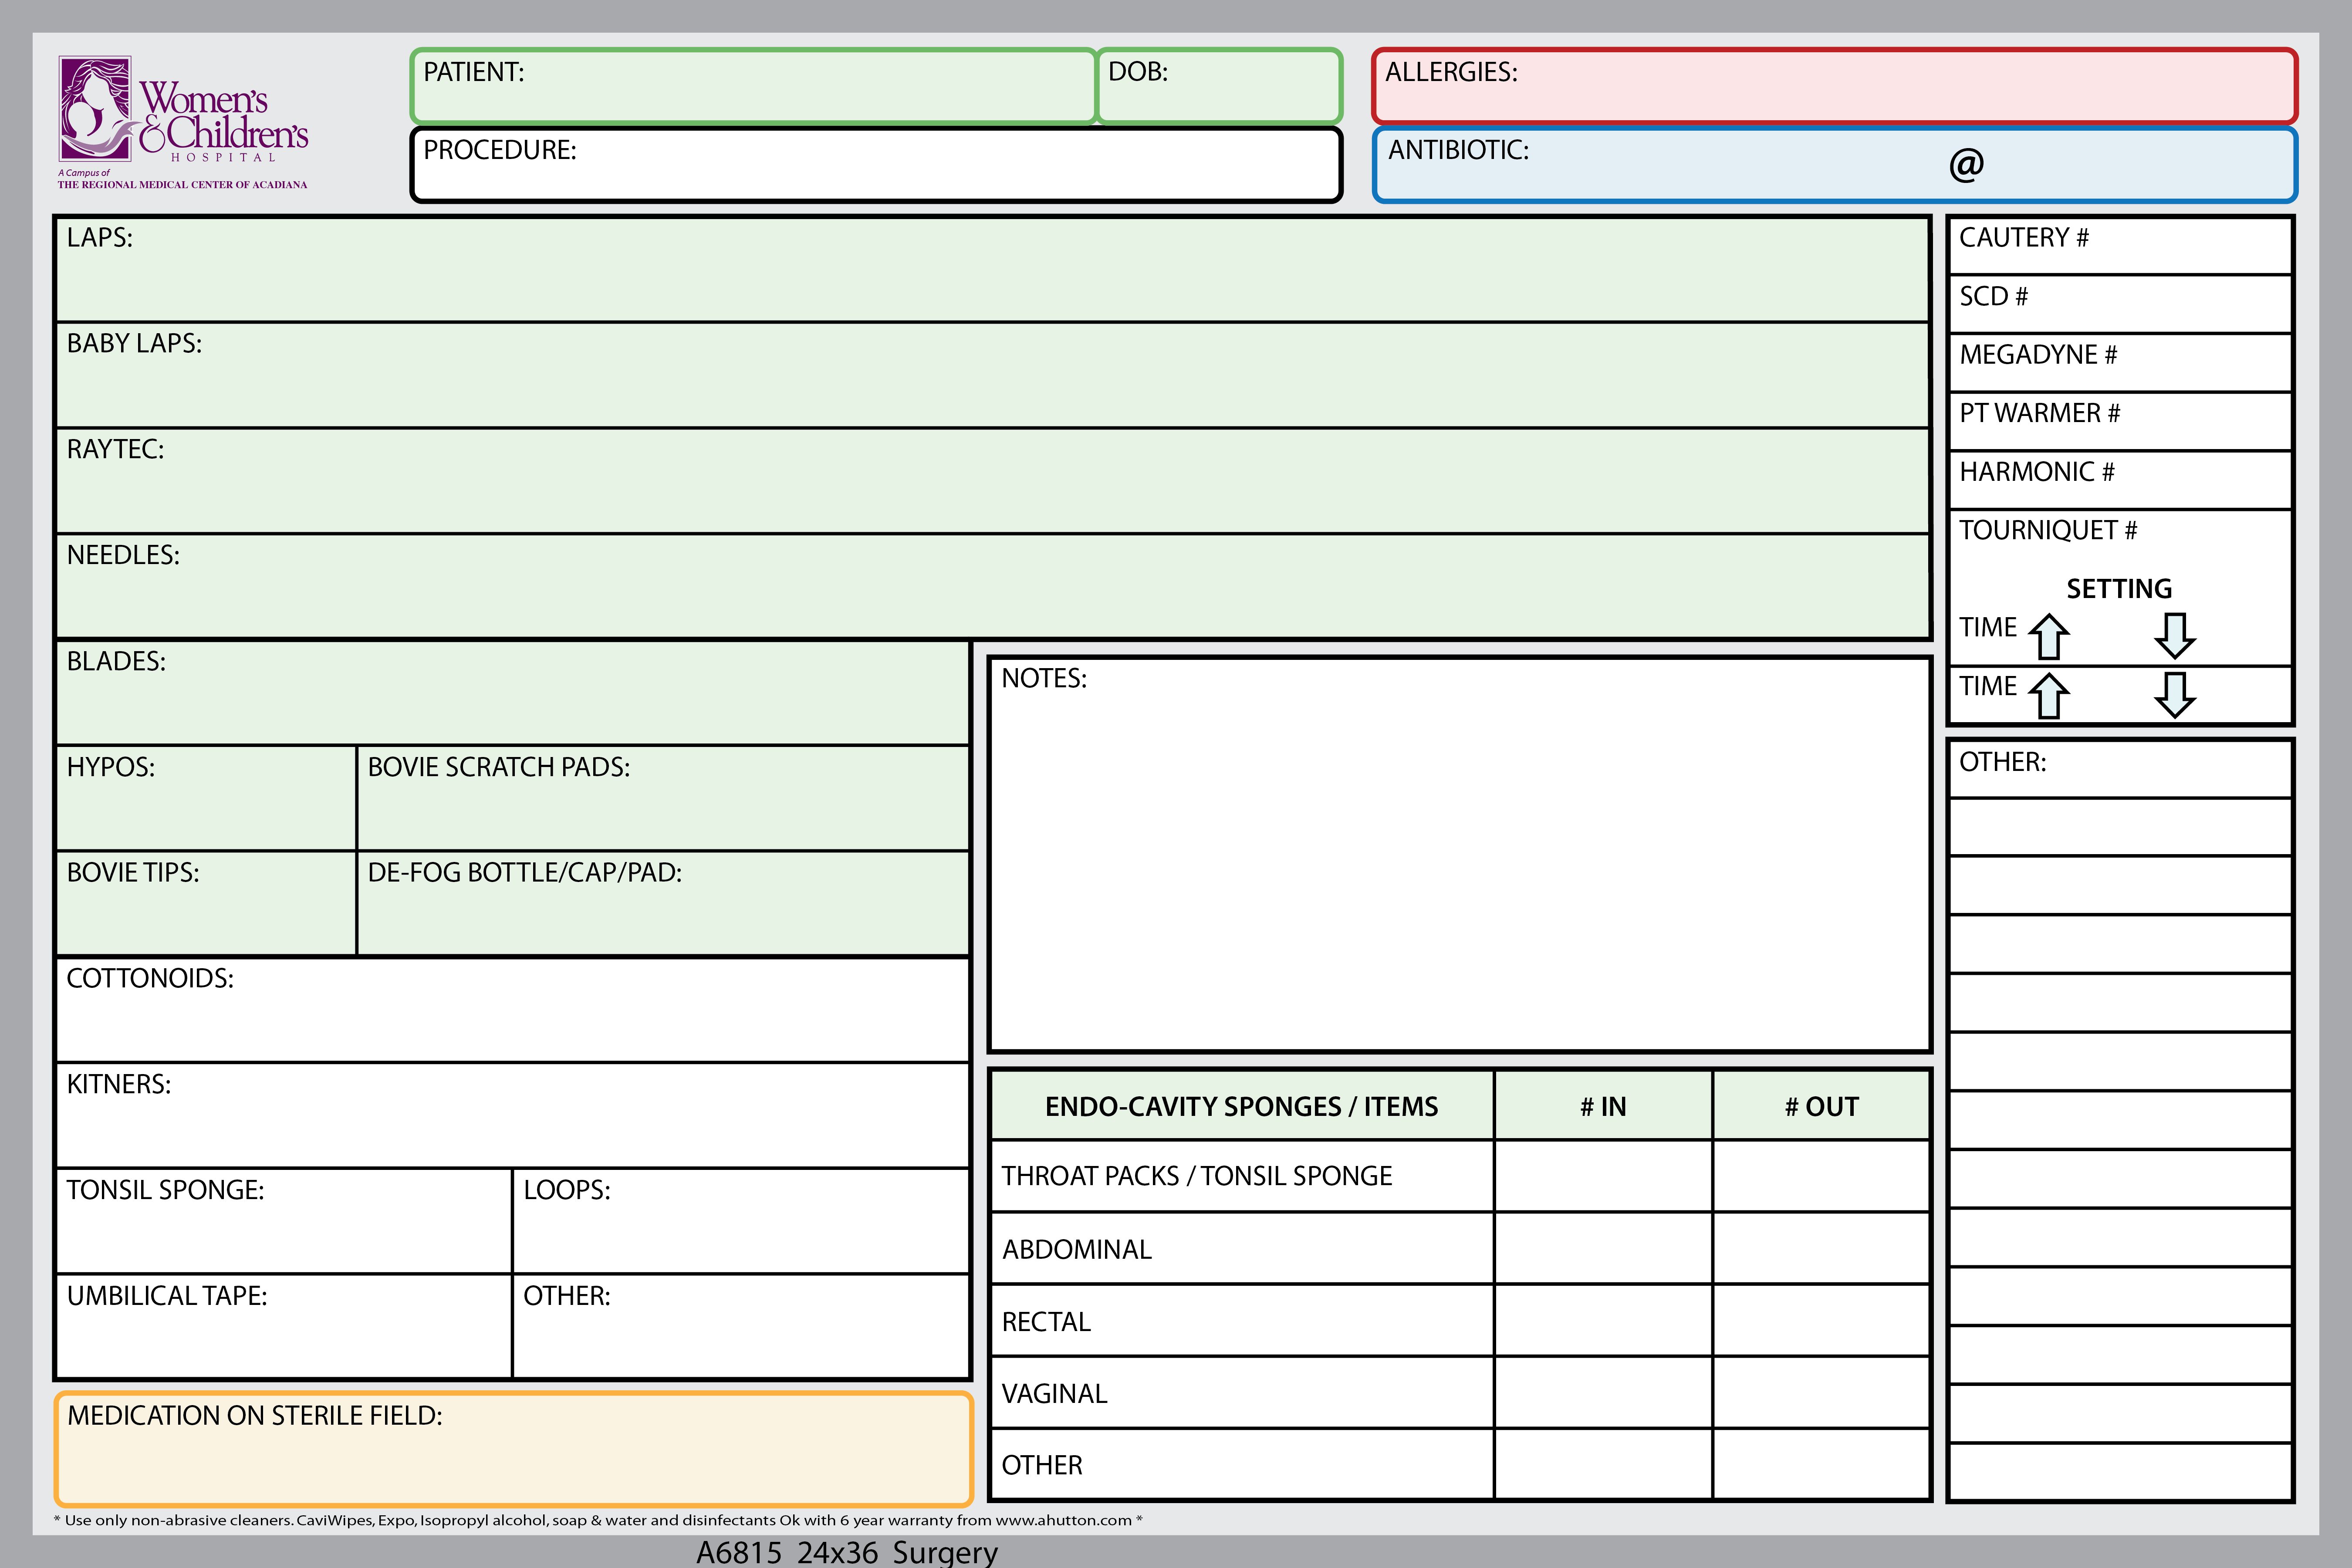The height and width of the screenshot is (1568, 2352).
Task: Click the @ symbol in Antibiotic field
Action: (1966, 164)
